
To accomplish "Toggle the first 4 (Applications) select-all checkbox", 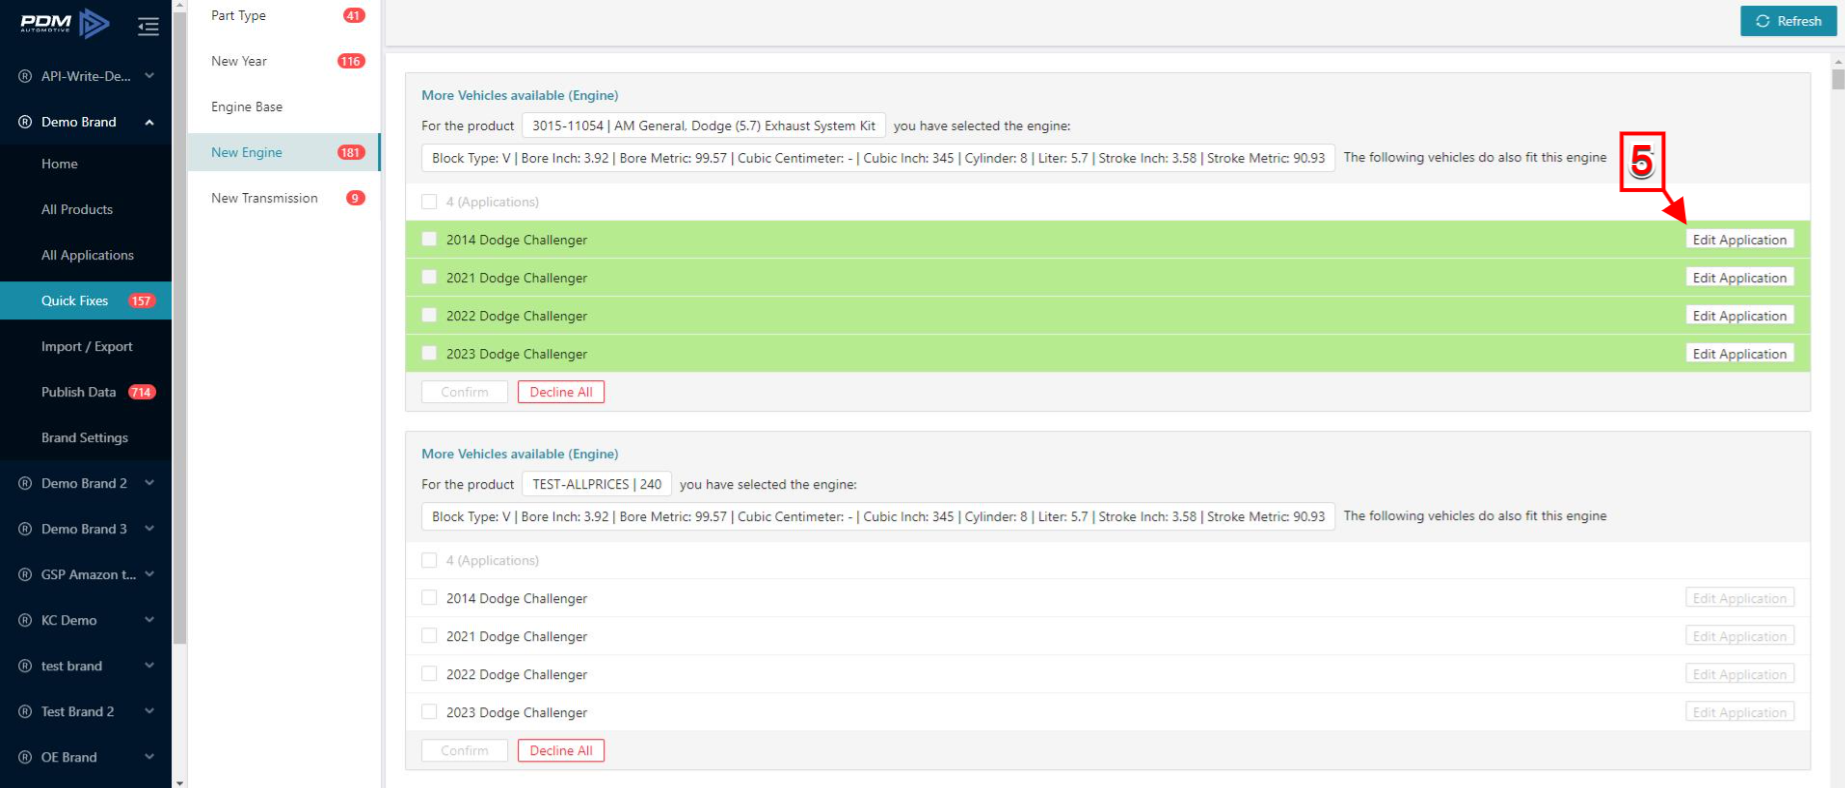I will pyautogui.click(x=429, y=201).
